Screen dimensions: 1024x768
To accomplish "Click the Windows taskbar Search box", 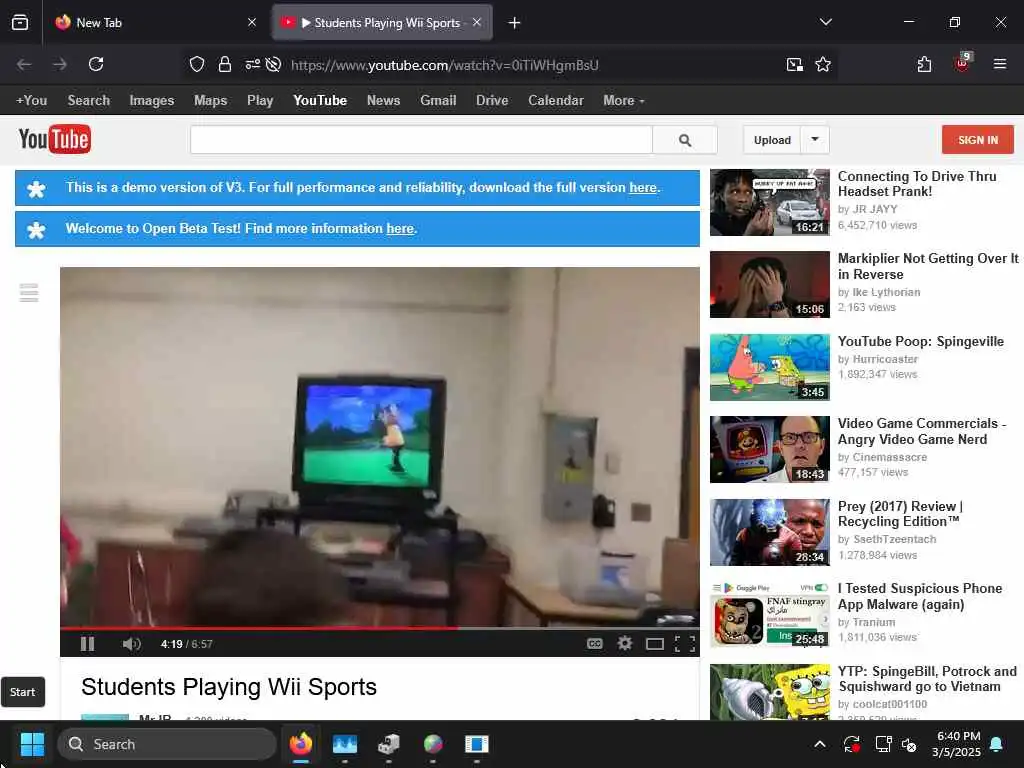I will (x=167, y=744).
